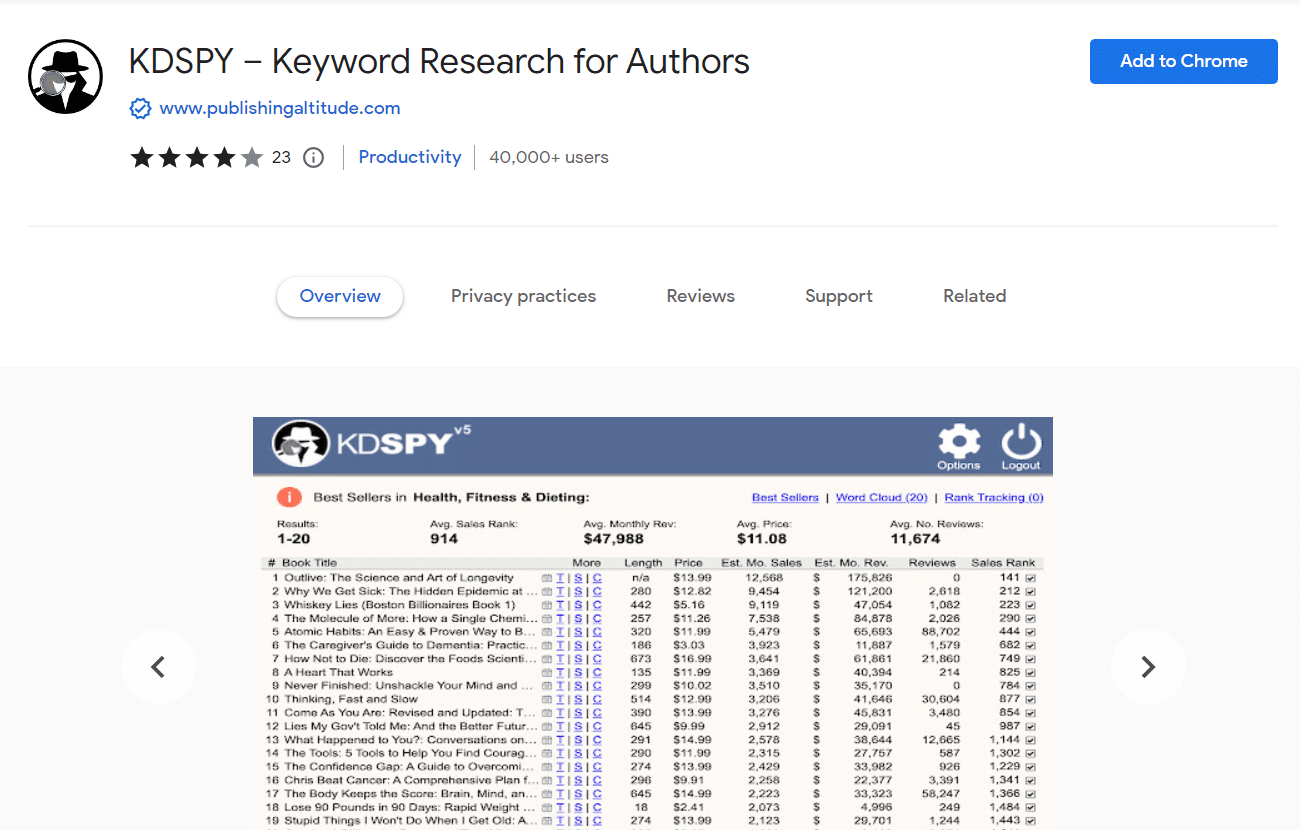The height and width of the screenshot is (830, 1300).
Task: Click the page title KDSPY – Keyword Research for Authors
Action: (x=439, y=62)
